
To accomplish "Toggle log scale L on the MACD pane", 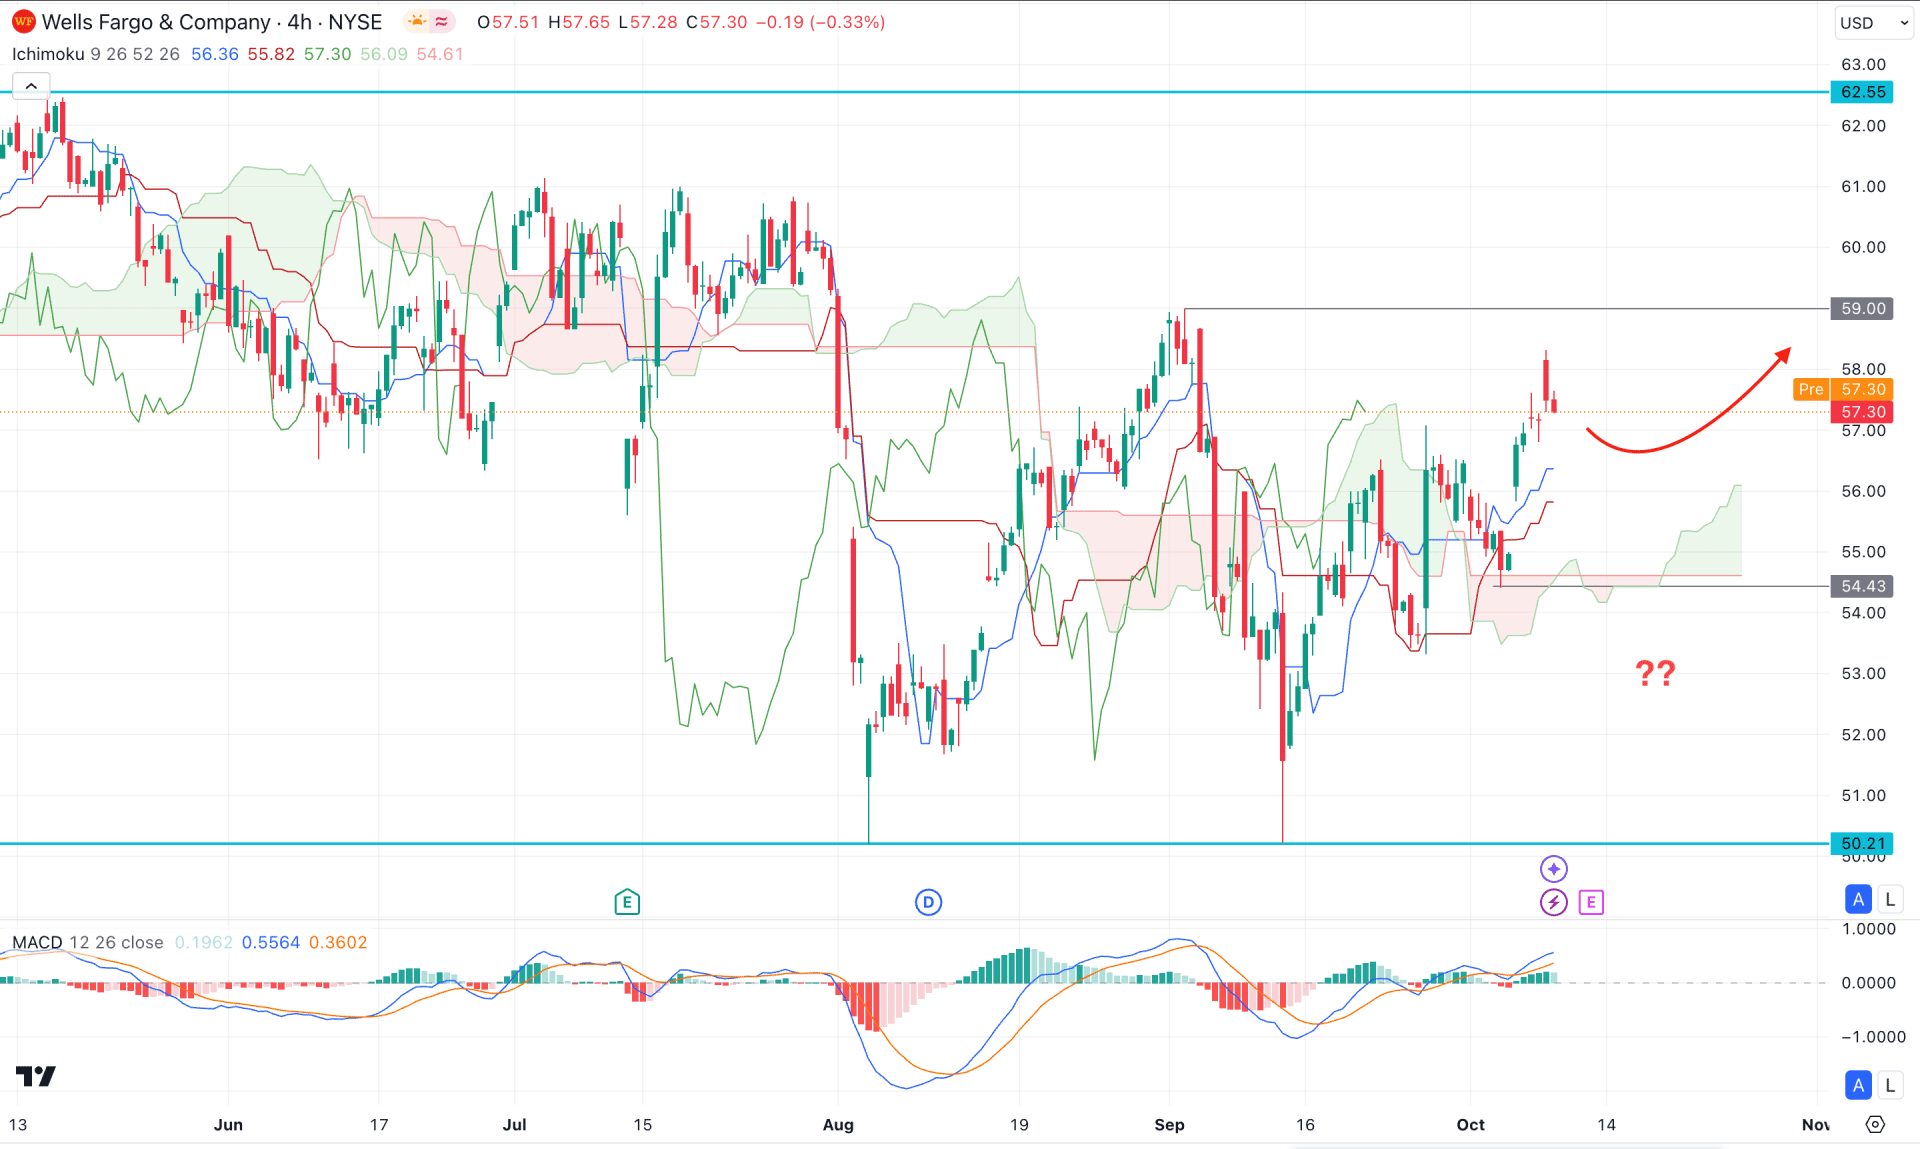I will coord(1889,1085).
